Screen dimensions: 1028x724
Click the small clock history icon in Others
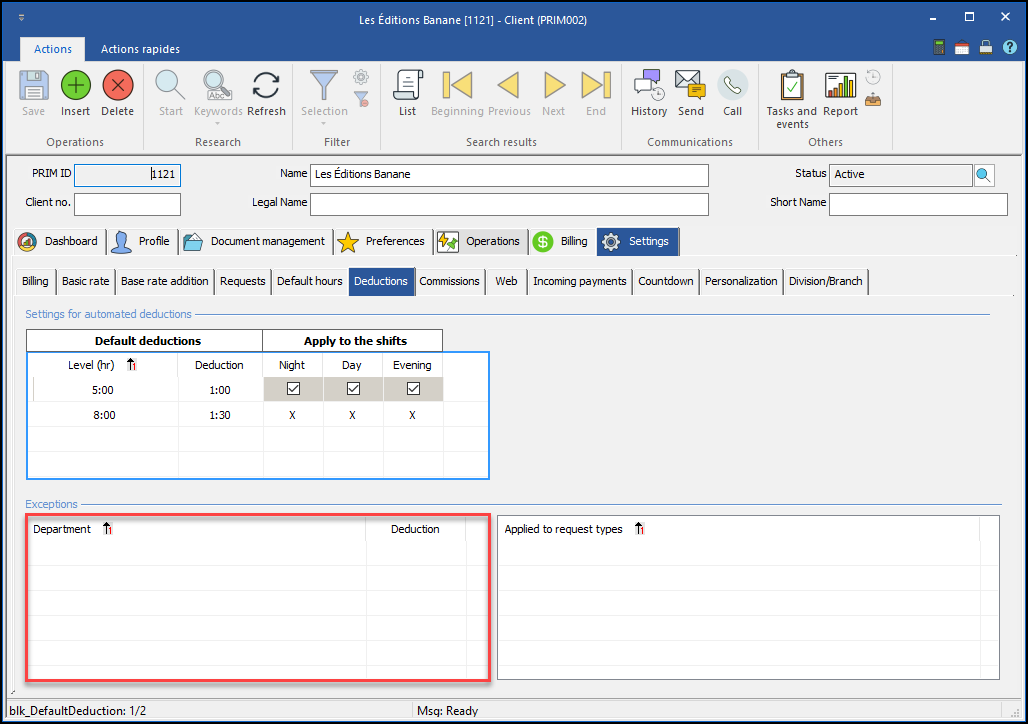[873, 77]
